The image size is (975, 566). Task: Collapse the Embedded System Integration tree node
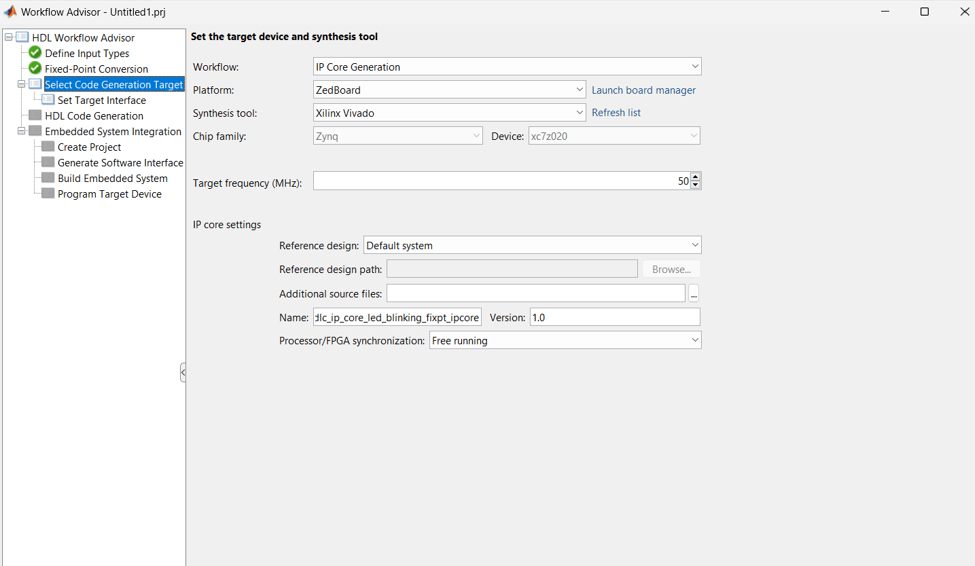click(21, 131)
